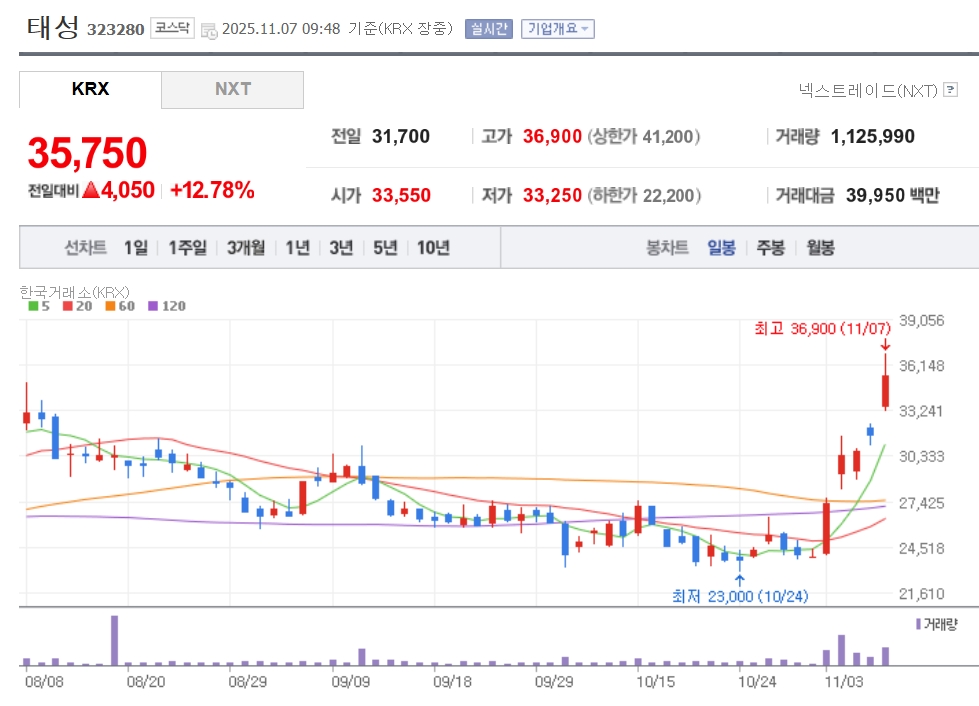Click the time-reference clock icon beside the date
The width and height of the screenshot is (979, 706).
(x=209, y=30)
